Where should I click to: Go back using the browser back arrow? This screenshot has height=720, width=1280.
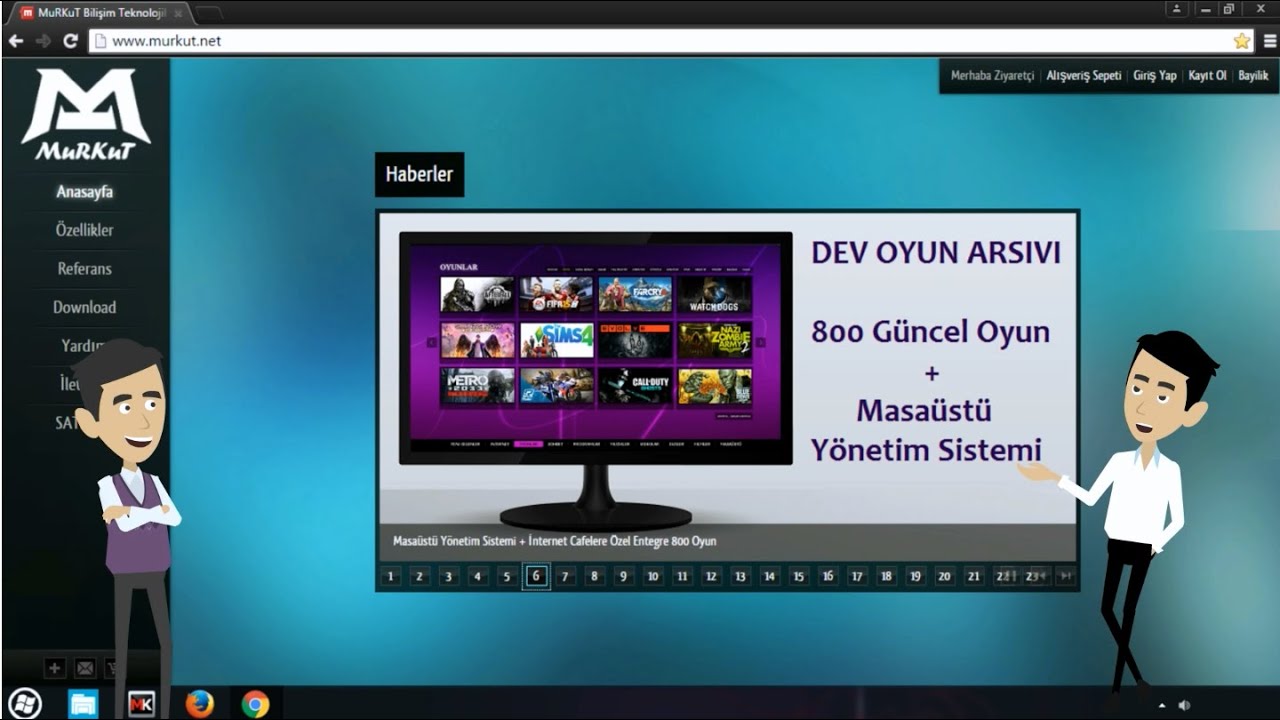pos(16,41)
